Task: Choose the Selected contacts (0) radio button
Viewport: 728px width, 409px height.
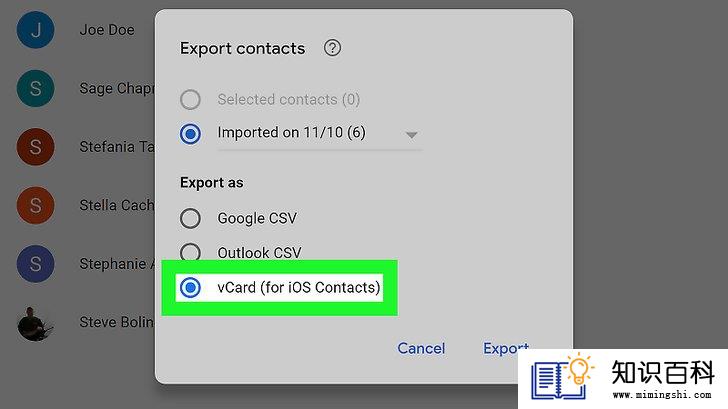Action: 190,99
